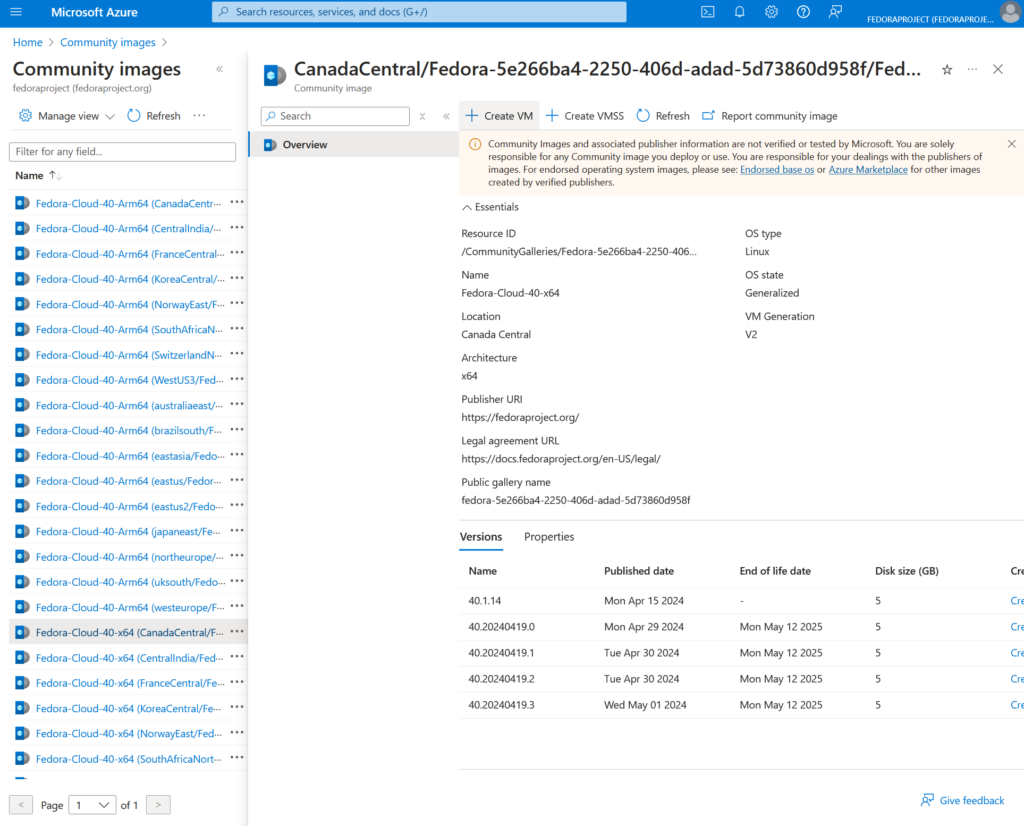Viewport: 1024px width, 826px height.
Task: Favorite this image with the star icon
Action: 947,70
